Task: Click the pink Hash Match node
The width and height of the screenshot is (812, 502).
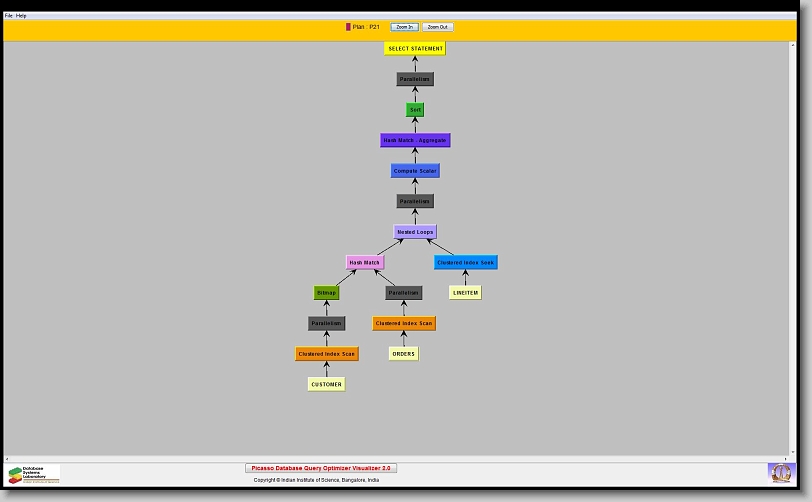Action: pos(365,263)
